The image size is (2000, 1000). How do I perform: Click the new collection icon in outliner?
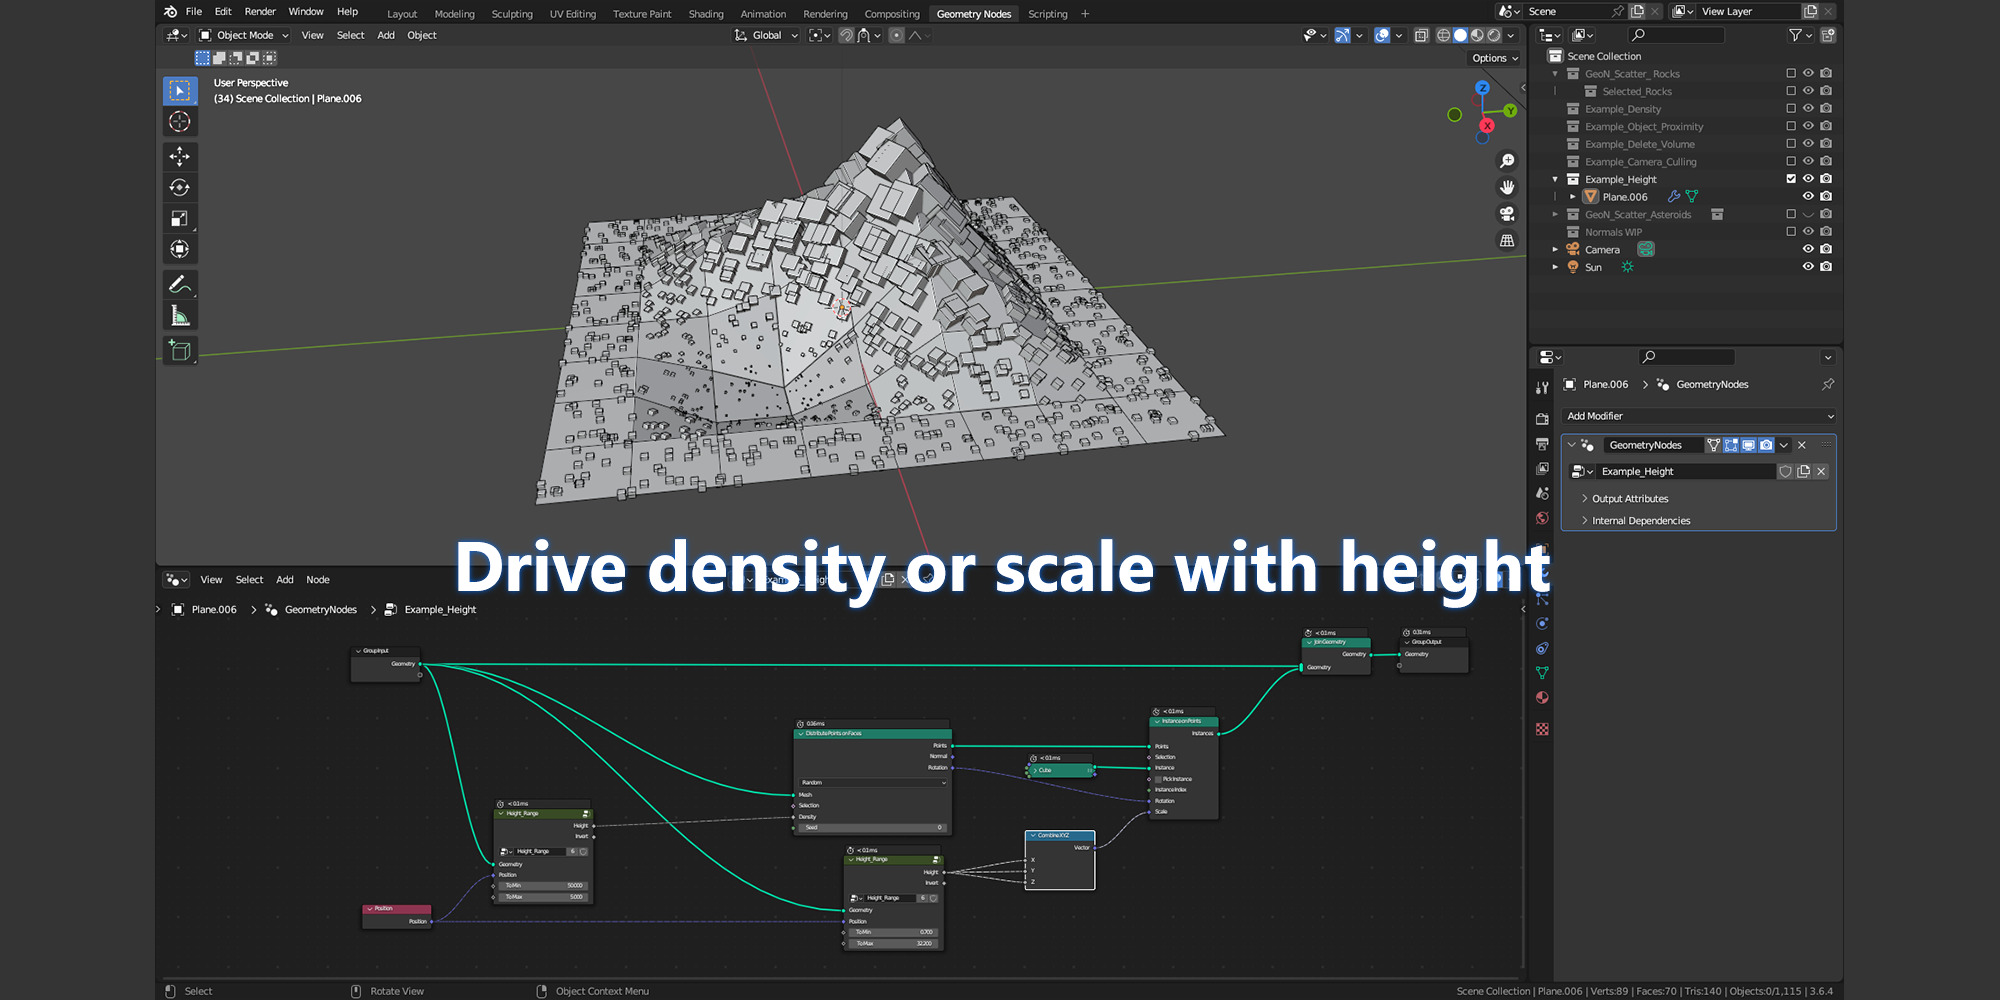point(1828,35)
